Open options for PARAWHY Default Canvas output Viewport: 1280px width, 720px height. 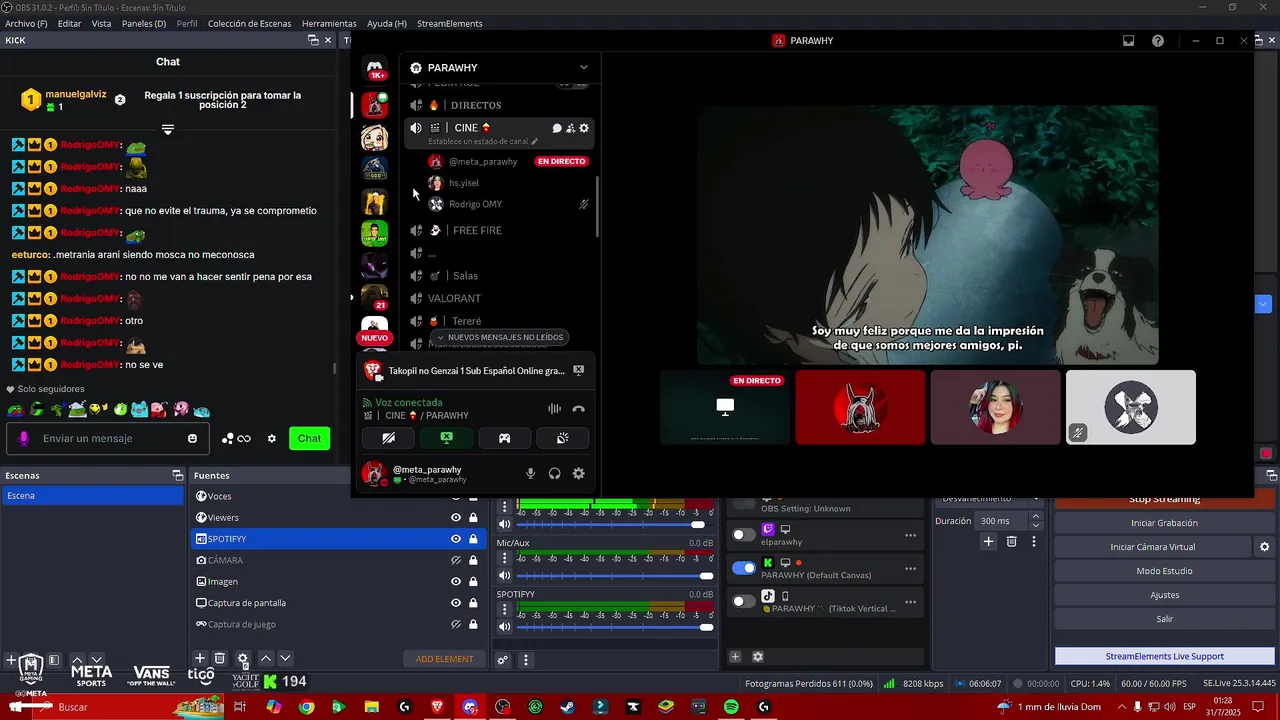910,568
